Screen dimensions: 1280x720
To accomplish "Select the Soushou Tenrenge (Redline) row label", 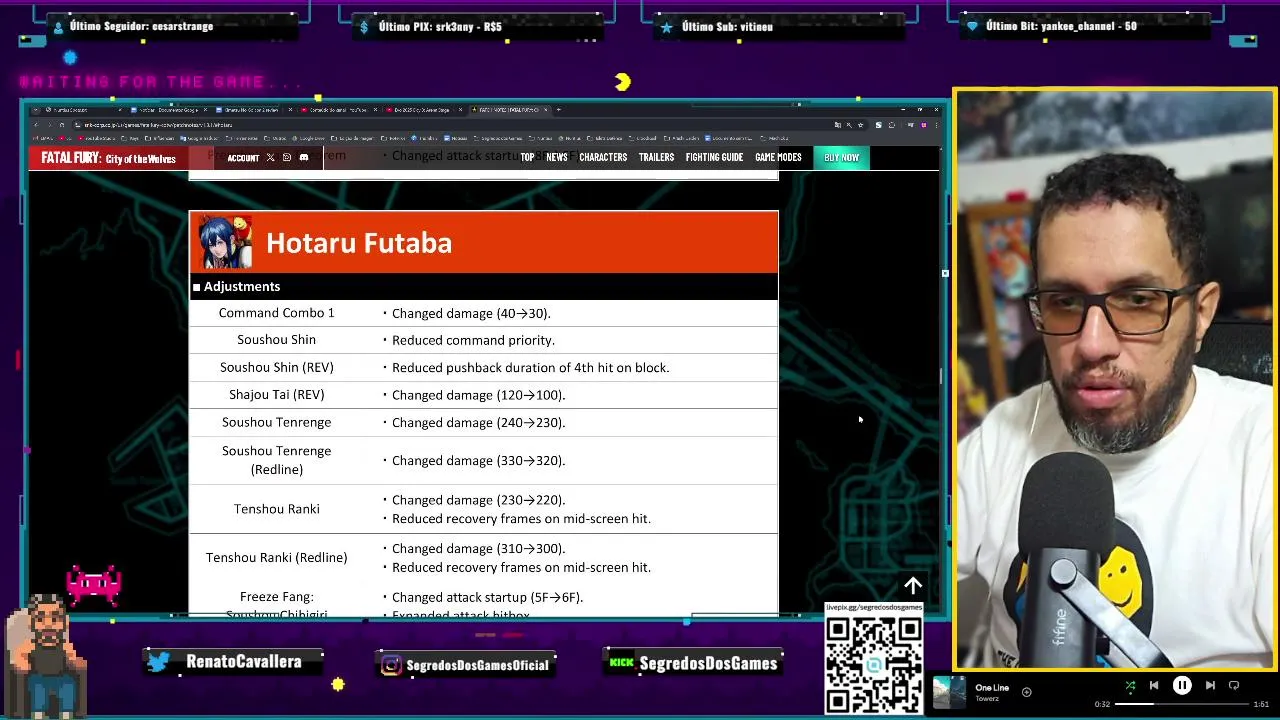I will pyautogui.click(x=277, y=460).
